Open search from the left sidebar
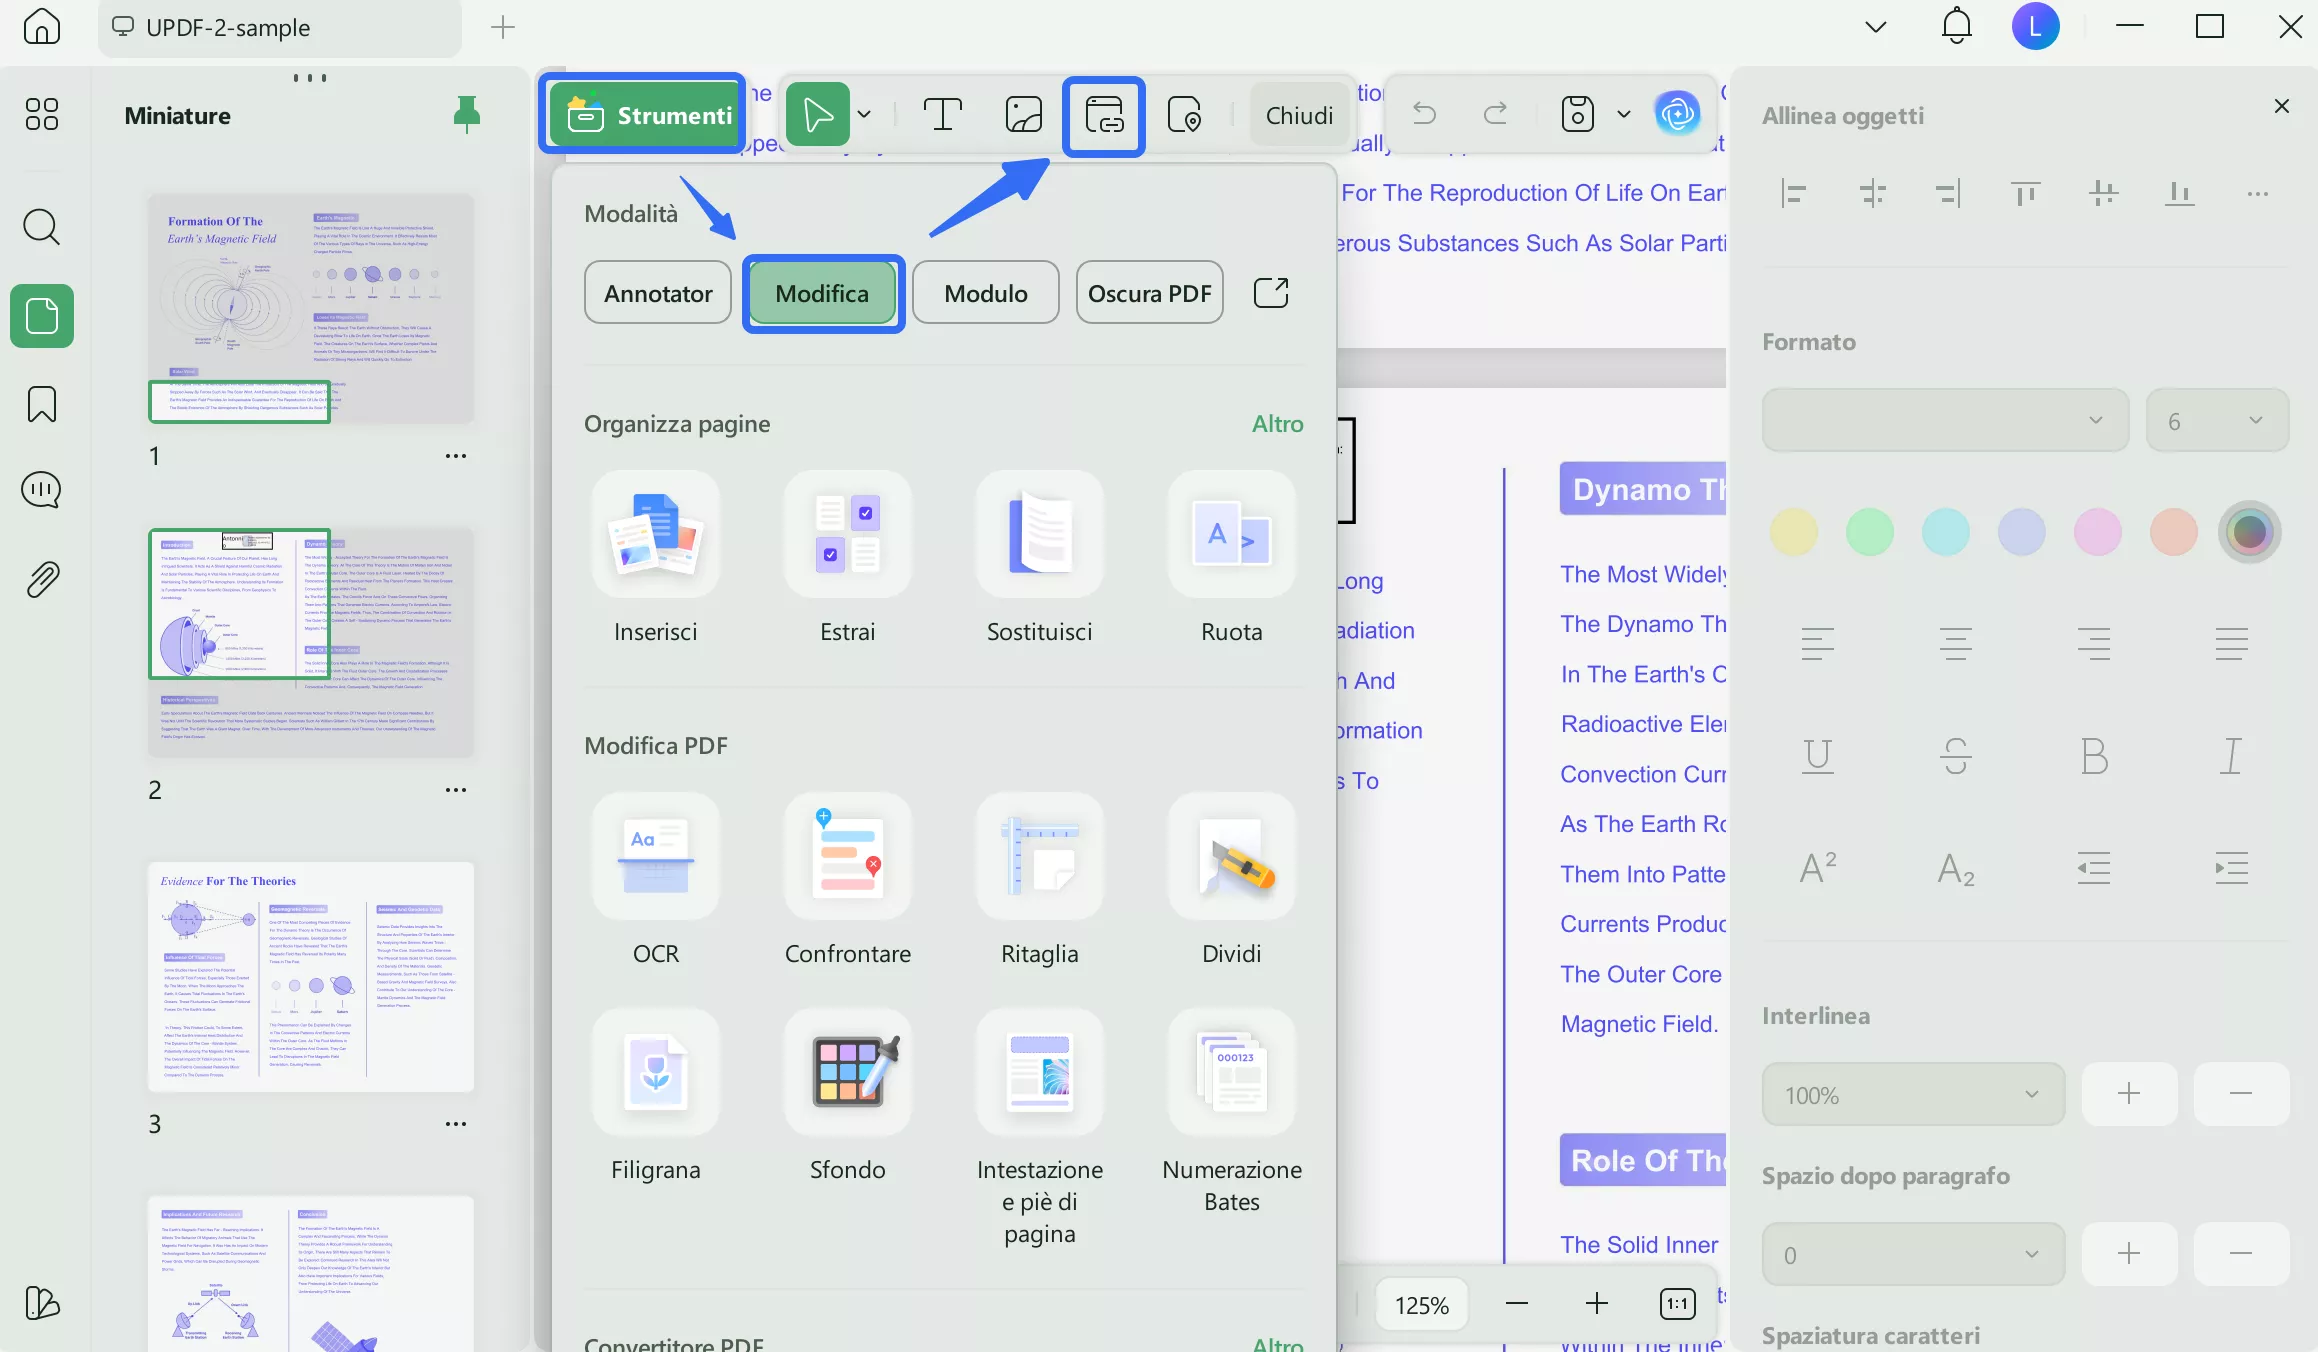2318x1352 pixels. pos(41,227)
